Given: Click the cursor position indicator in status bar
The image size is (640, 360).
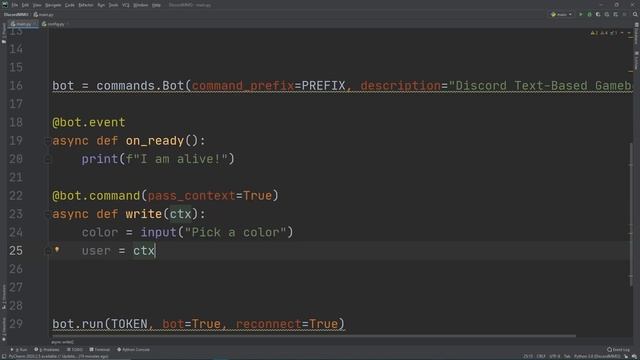Looking at the screenshot, I should [x=528, y=356].
